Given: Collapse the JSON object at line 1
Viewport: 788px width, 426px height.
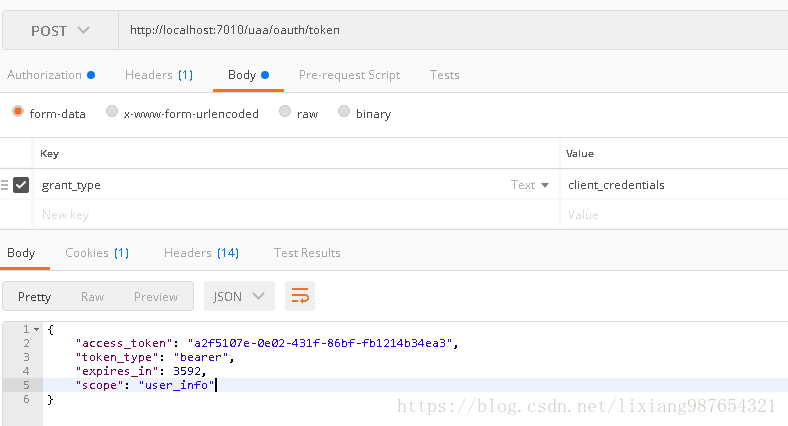Looking at the screenshot, I should tap(37, 330).
